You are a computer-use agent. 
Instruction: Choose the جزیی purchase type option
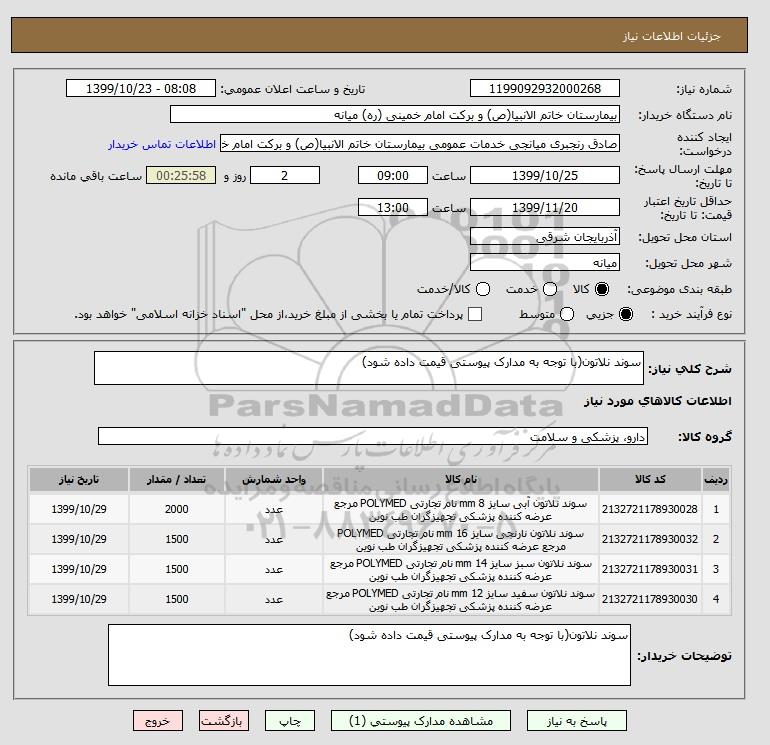pyautogui.click(x=626, y=314)
